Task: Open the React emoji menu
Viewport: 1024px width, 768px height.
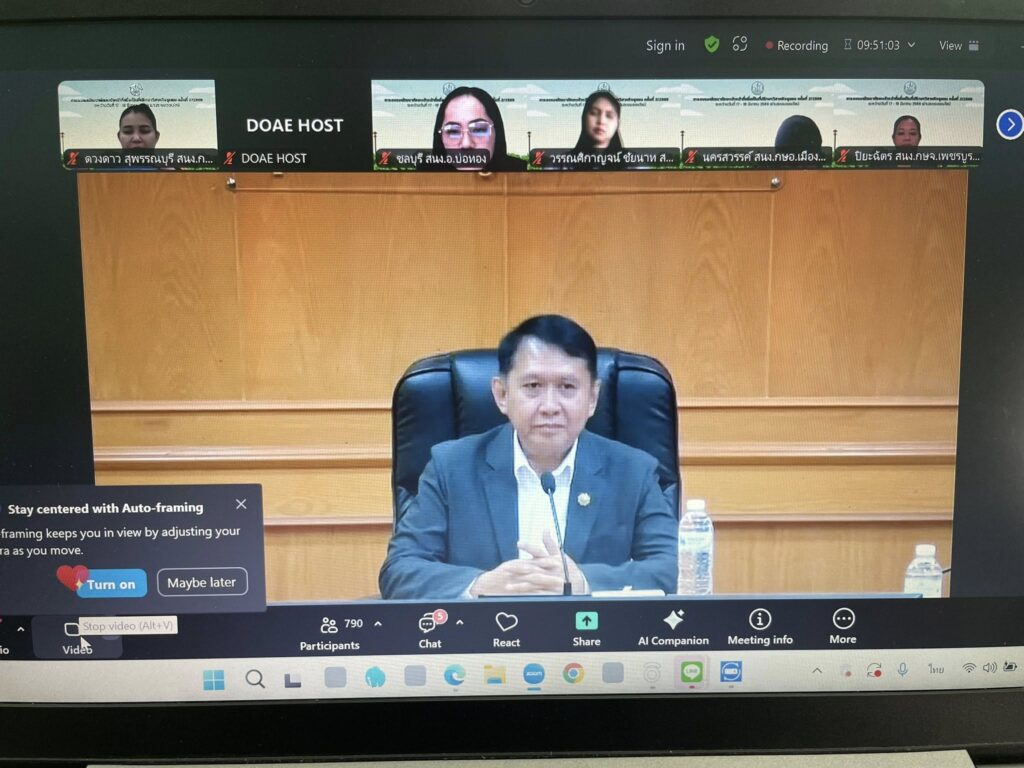Action: click(x=506, y=628)
